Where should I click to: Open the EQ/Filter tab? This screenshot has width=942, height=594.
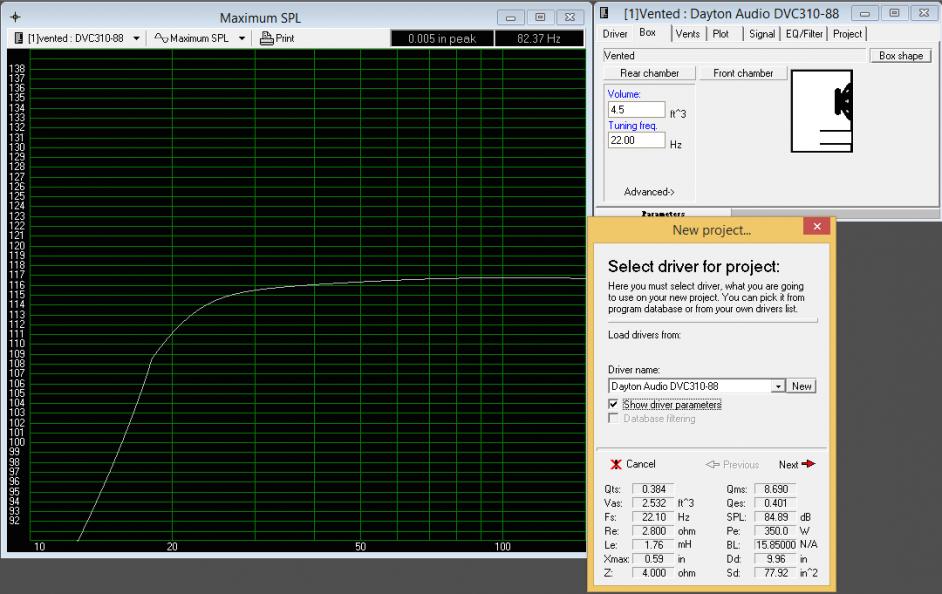tap(804, 34)
